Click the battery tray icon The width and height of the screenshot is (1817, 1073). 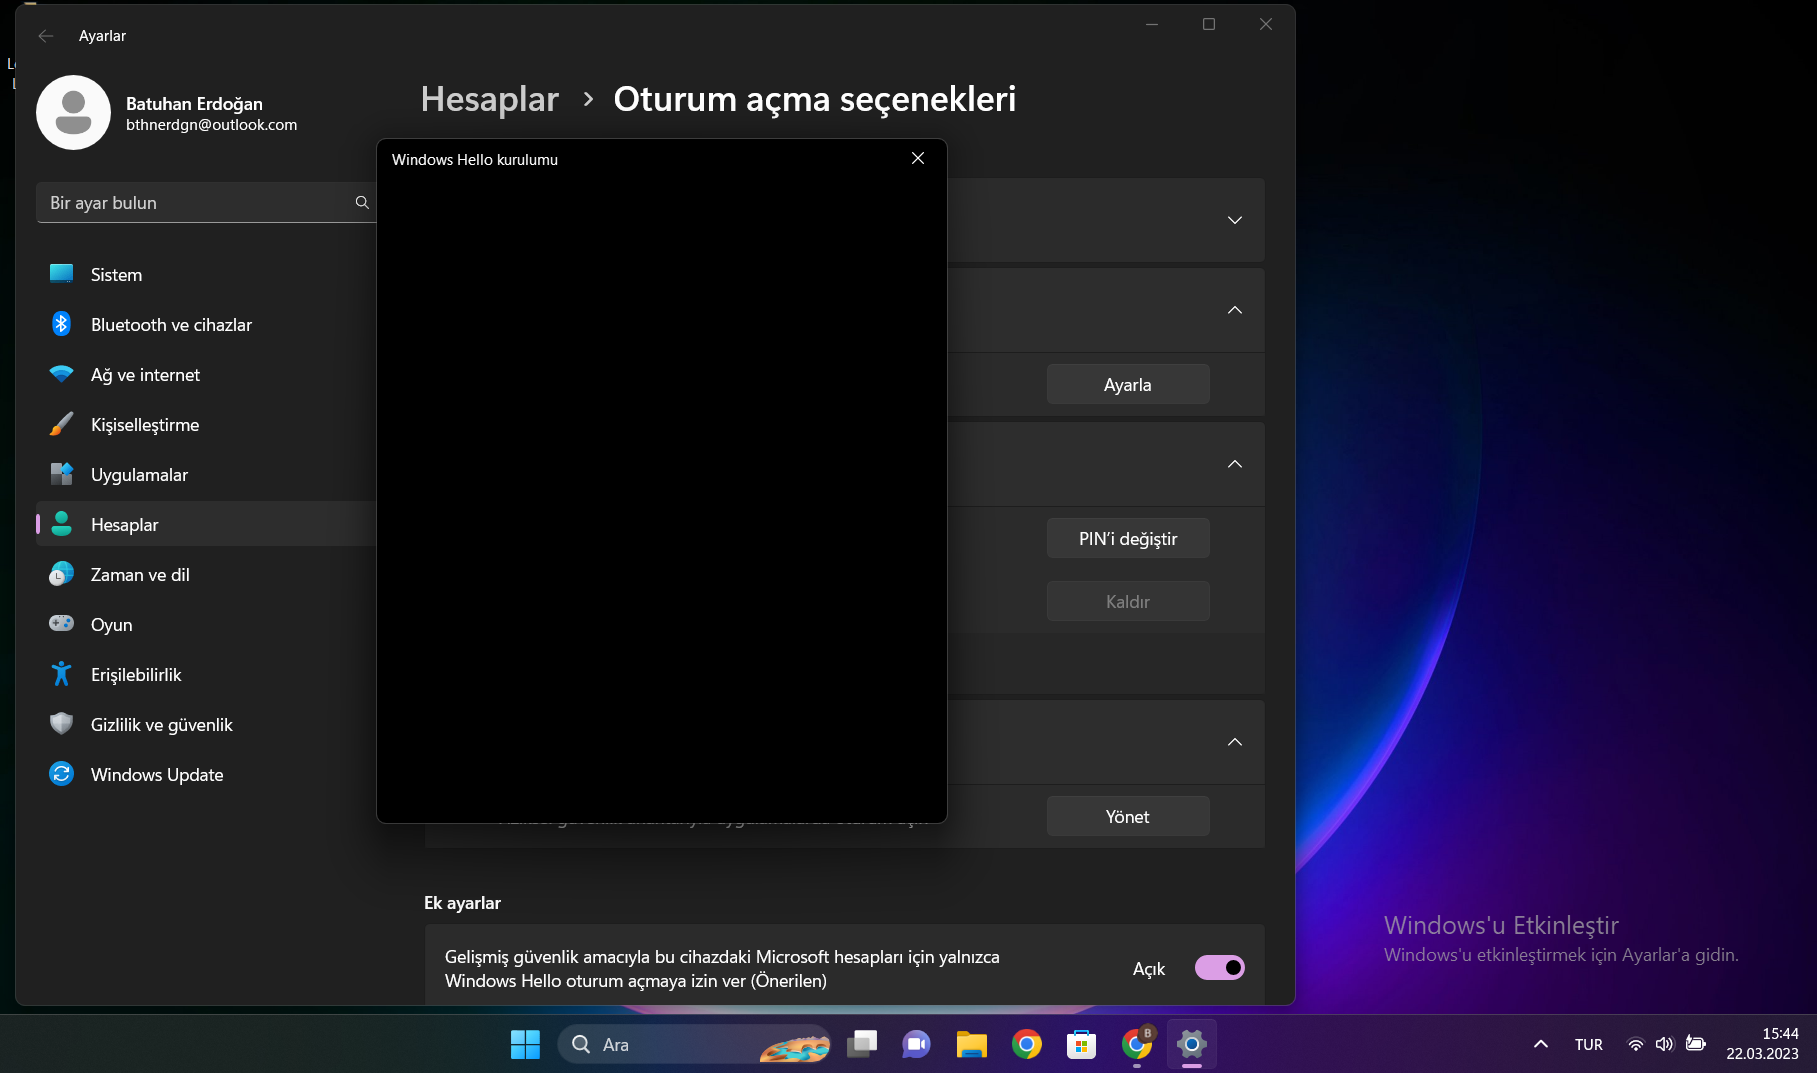coord(1696,1044)
